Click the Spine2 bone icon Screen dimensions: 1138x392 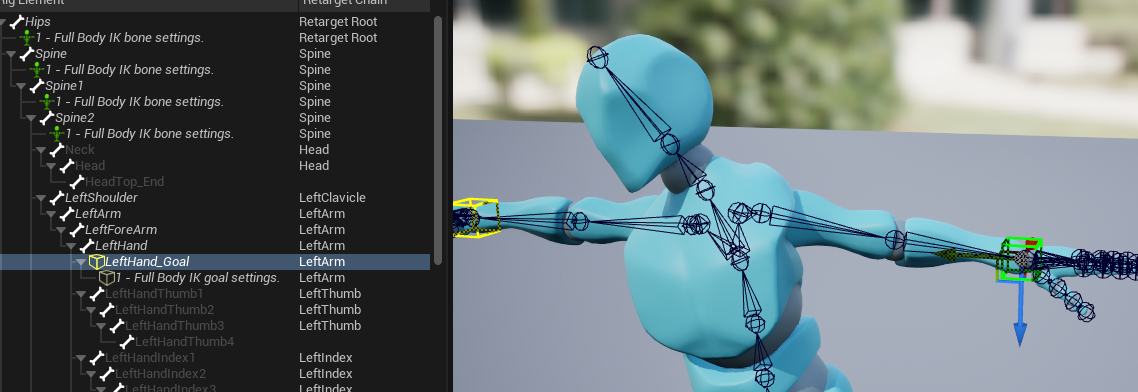click(46, 118)
